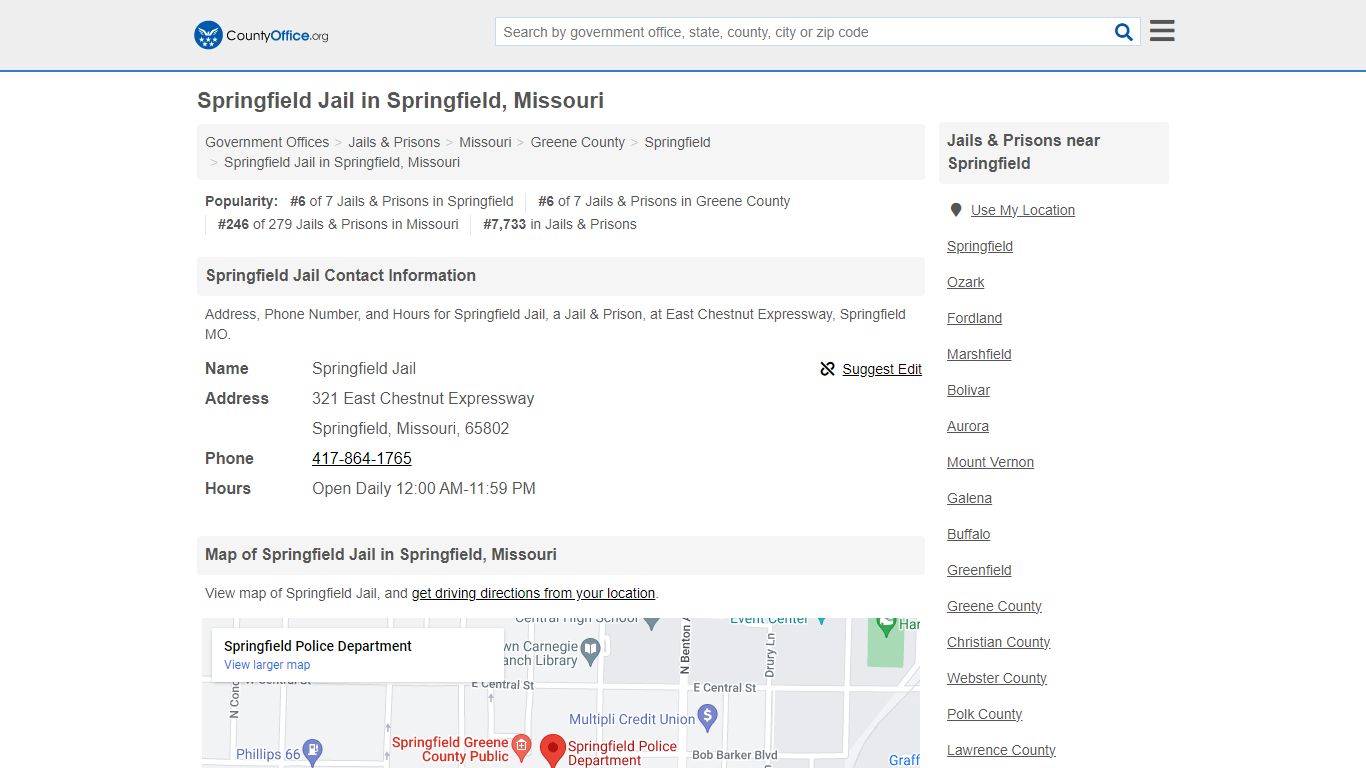Click #6 of 7 Jails & Prisons in Springfield
Viewport: 1366px width, 768px height.
click(402, 201)
